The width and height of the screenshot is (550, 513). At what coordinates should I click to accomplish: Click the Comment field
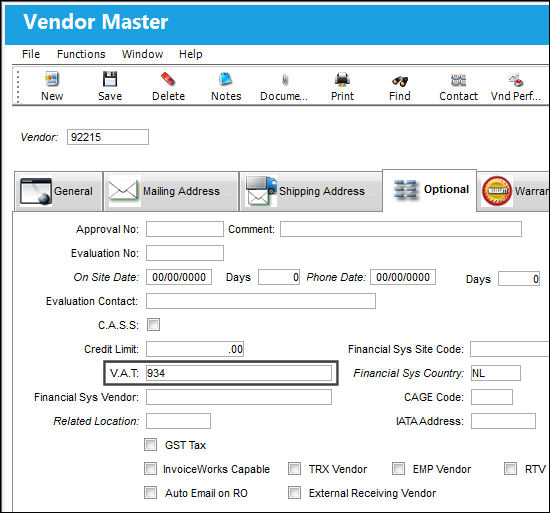point(401,229)
